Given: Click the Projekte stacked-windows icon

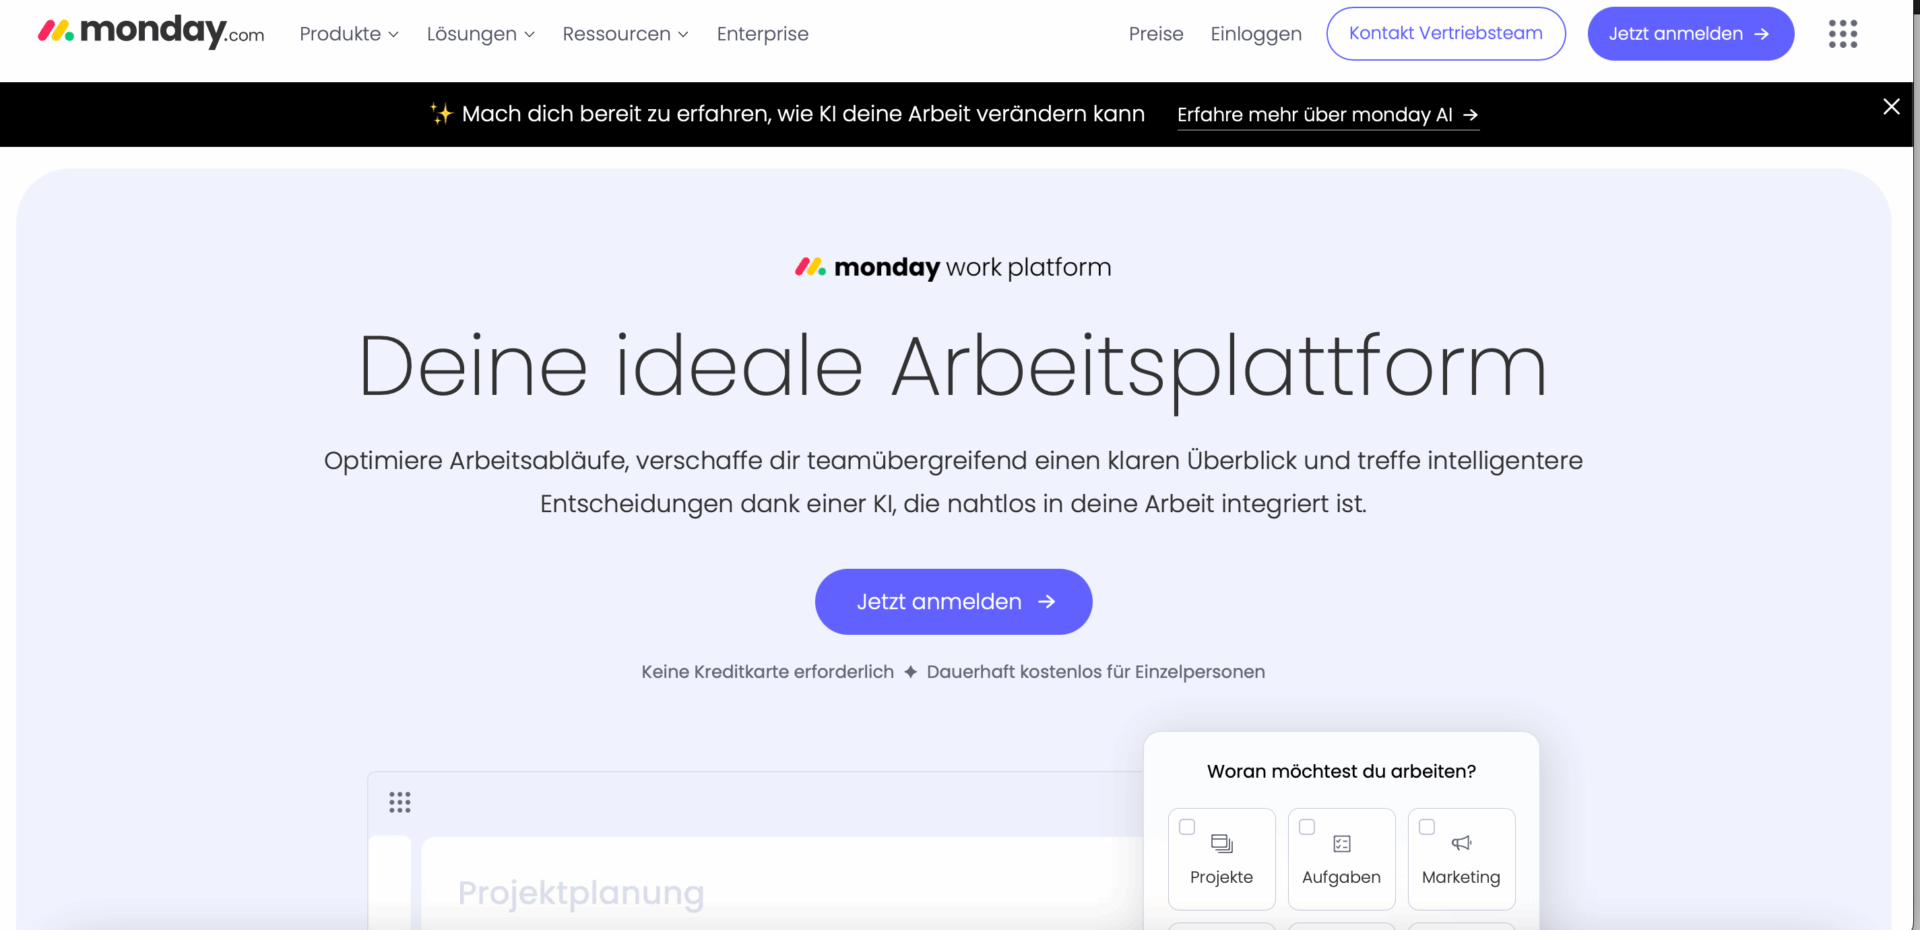Looking at the screenshot, I should tap(1222, 843).
